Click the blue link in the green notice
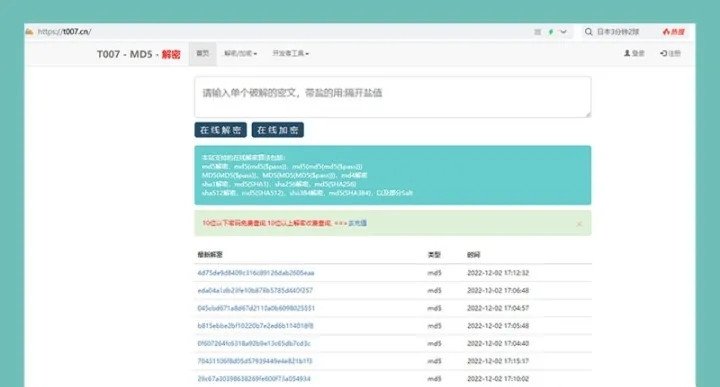720x387 pixels. click(x=357, y=223)
